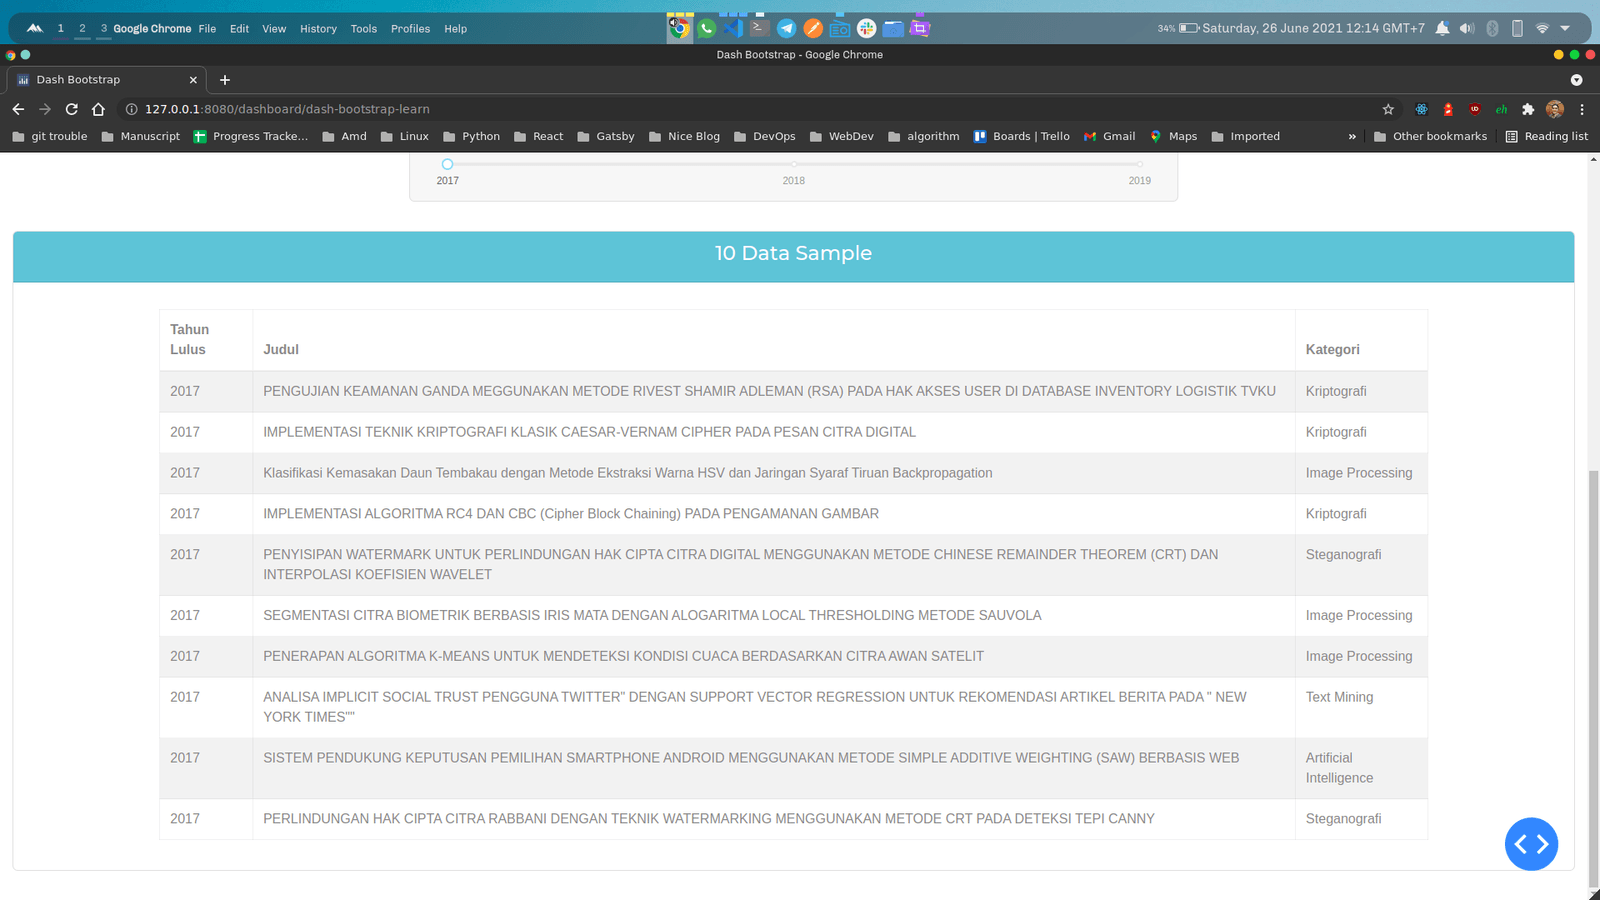Toggle the sound volume menu bar control

1468,28
